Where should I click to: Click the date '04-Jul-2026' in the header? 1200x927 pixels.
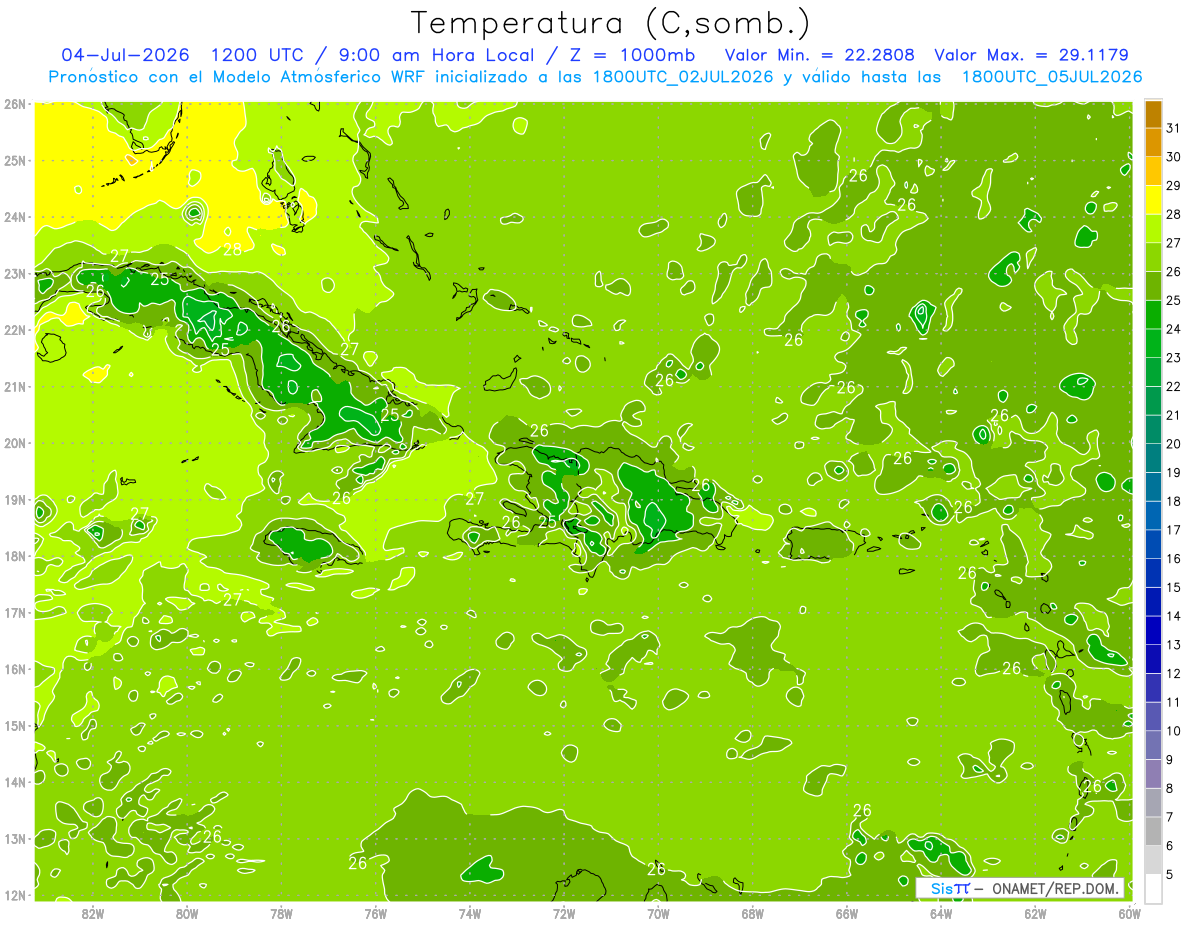point(126,55)
